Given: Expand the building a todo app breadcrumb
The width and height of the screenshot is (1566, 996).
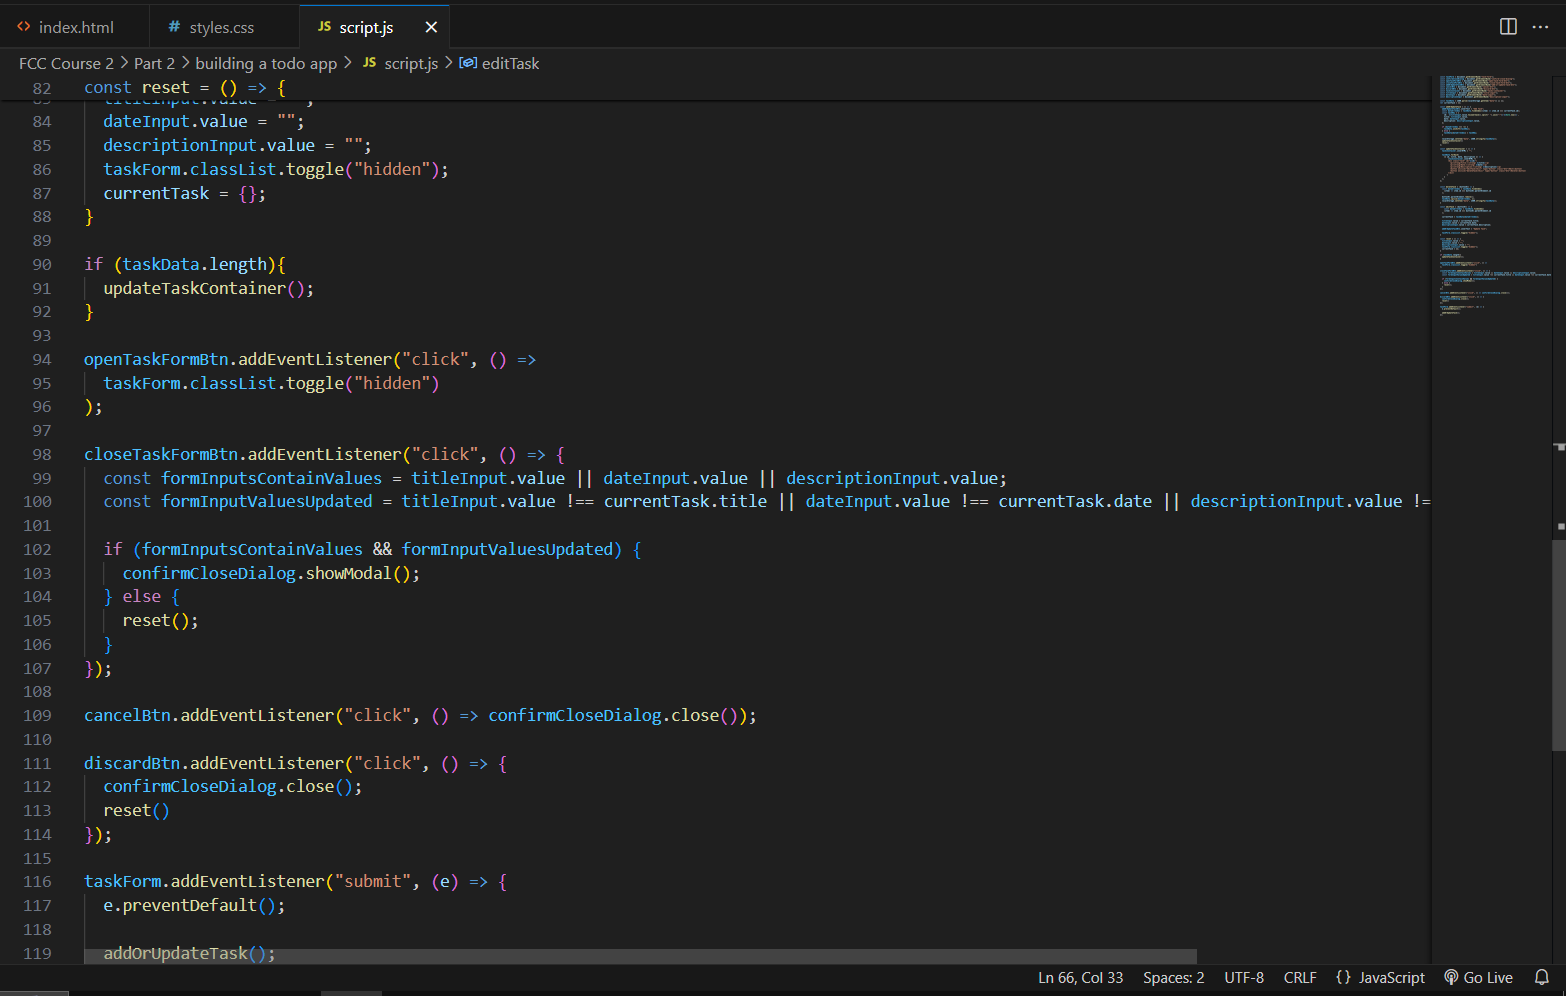Looking at the screenshot, I should (x=266, y=63).
